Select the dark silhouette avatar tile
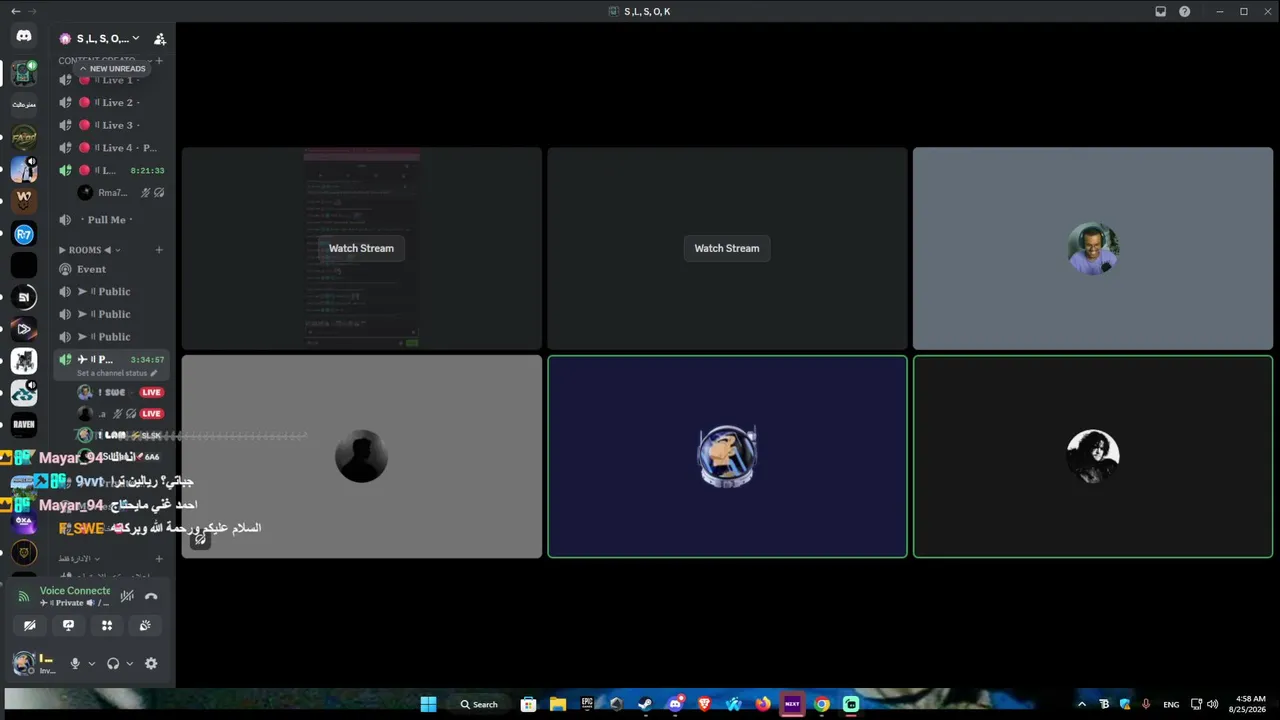The width and height of the screenshot is (1280, 720). pos(361,457)
